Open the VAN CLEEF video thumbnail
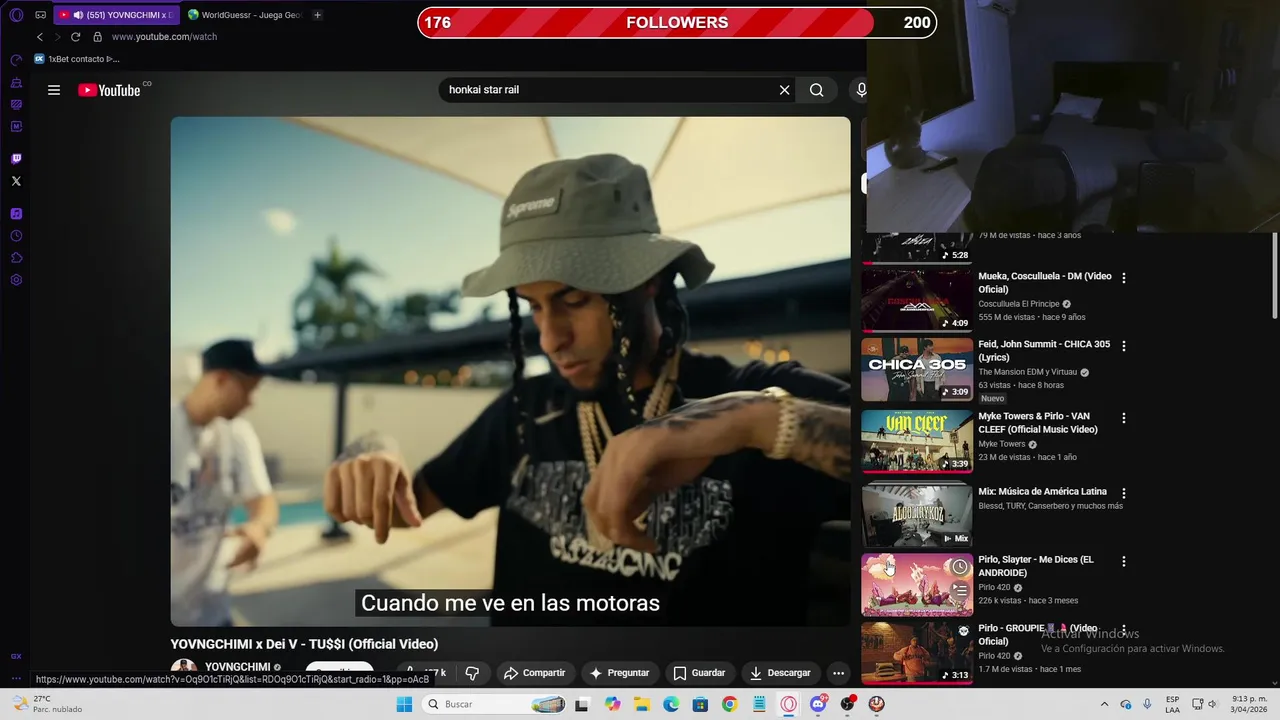Screen dimensions: 1280x720 point(917,441)
